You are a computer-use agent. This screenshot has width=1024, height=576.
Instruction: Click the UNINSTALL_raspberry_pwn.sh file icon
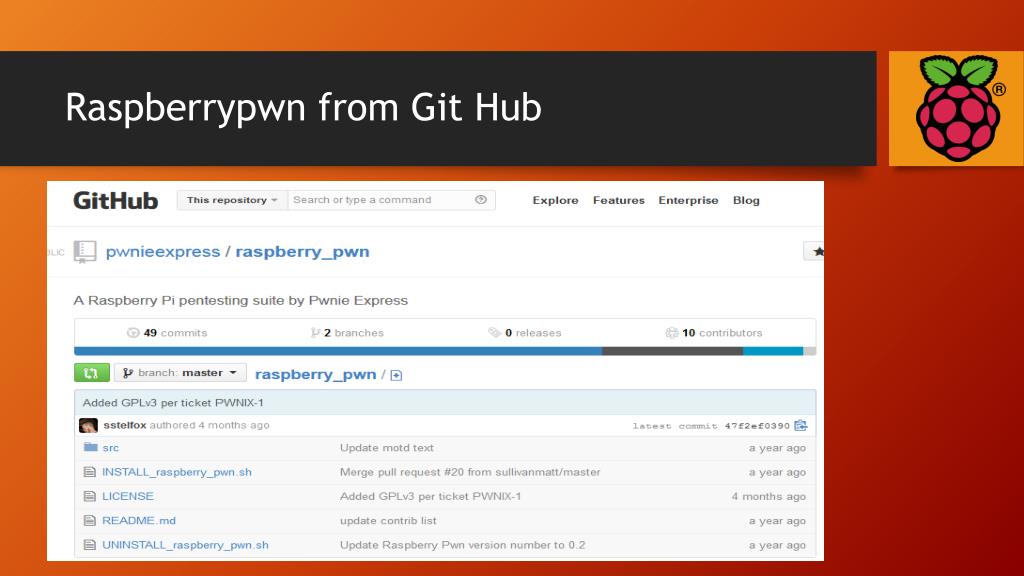tap(89, 545)
